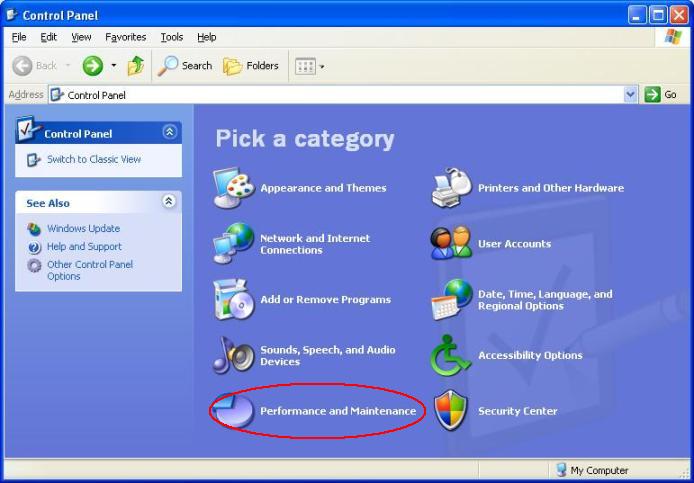Click the User Accounts text link
The image size is (694, 483).
point(514,244)
